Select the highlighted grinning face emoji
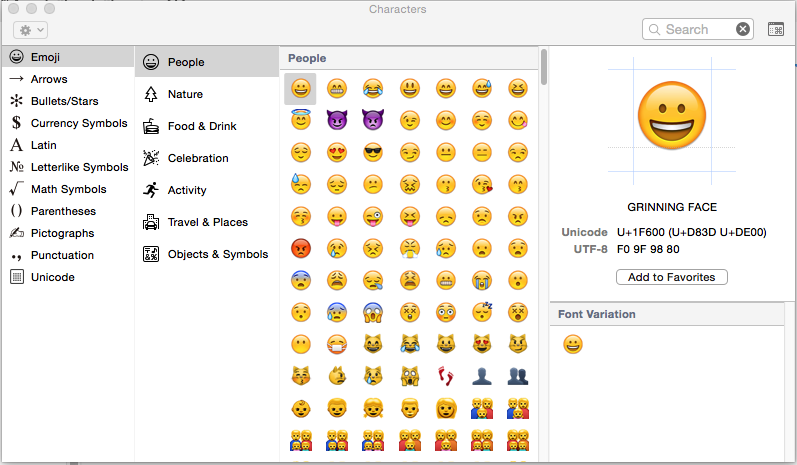Viewport: 797px width, 465px height. (x=300, y=88)
